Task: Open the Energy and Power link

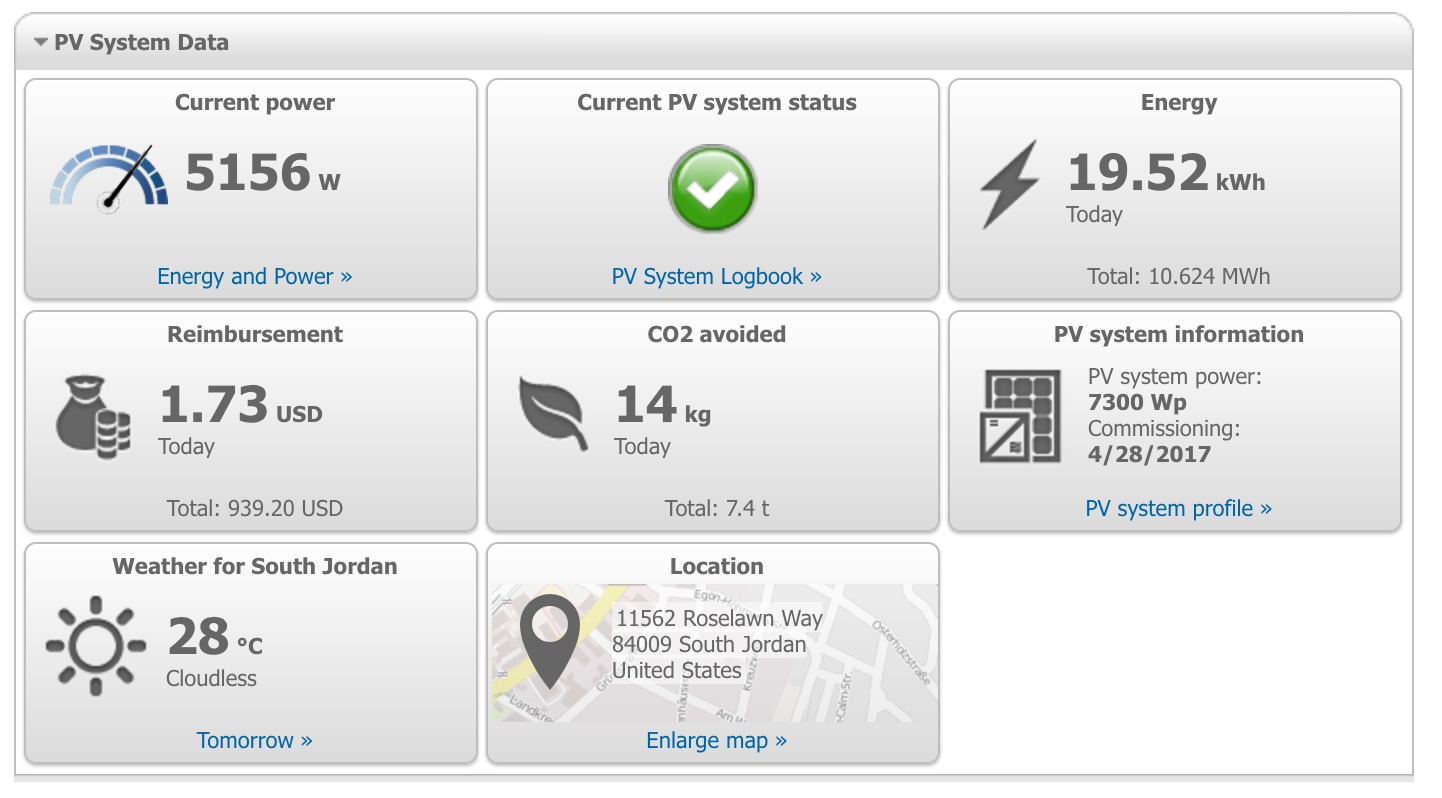Action: (x=255, y=276)
